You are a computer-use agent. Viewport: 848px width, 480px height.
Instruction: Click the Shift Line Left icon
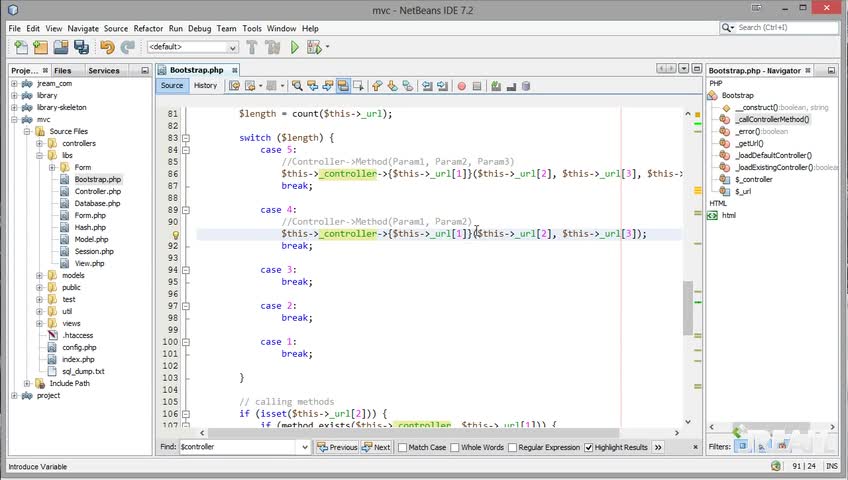click(x=427, y=85)
